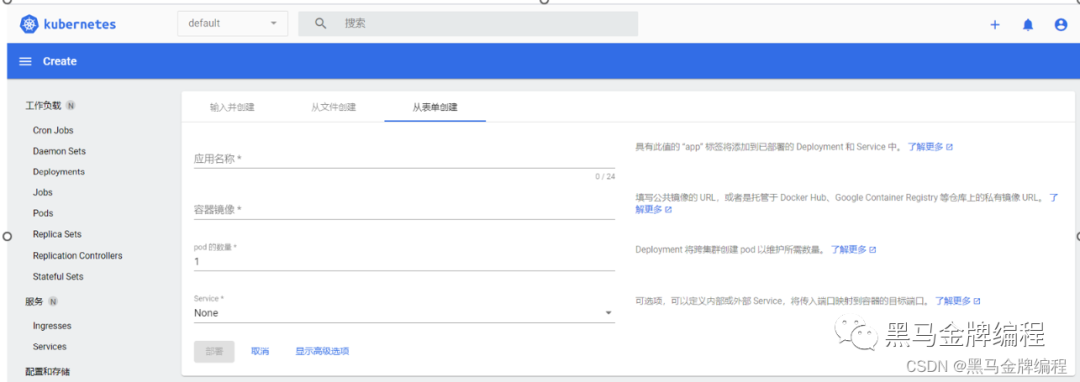Switch to the 输入并创建 tab
1080x382 pixels.
(232, 107)
